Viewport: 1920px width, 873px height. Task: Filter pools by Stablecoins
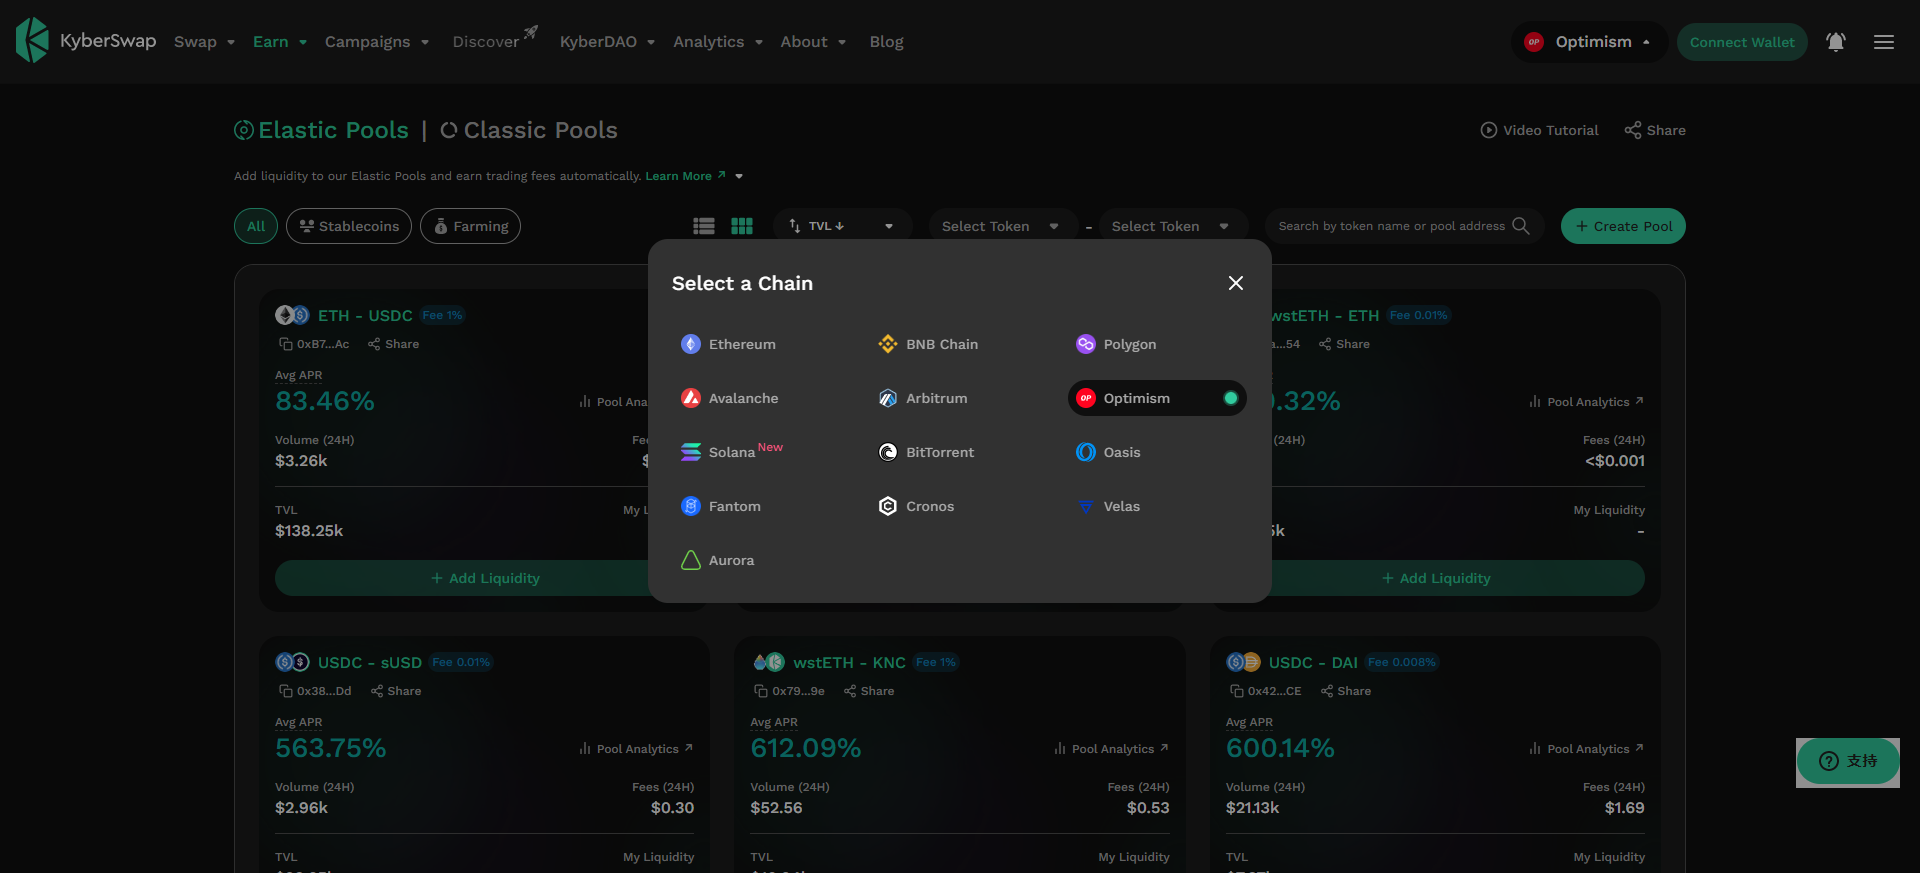(349, 226)
